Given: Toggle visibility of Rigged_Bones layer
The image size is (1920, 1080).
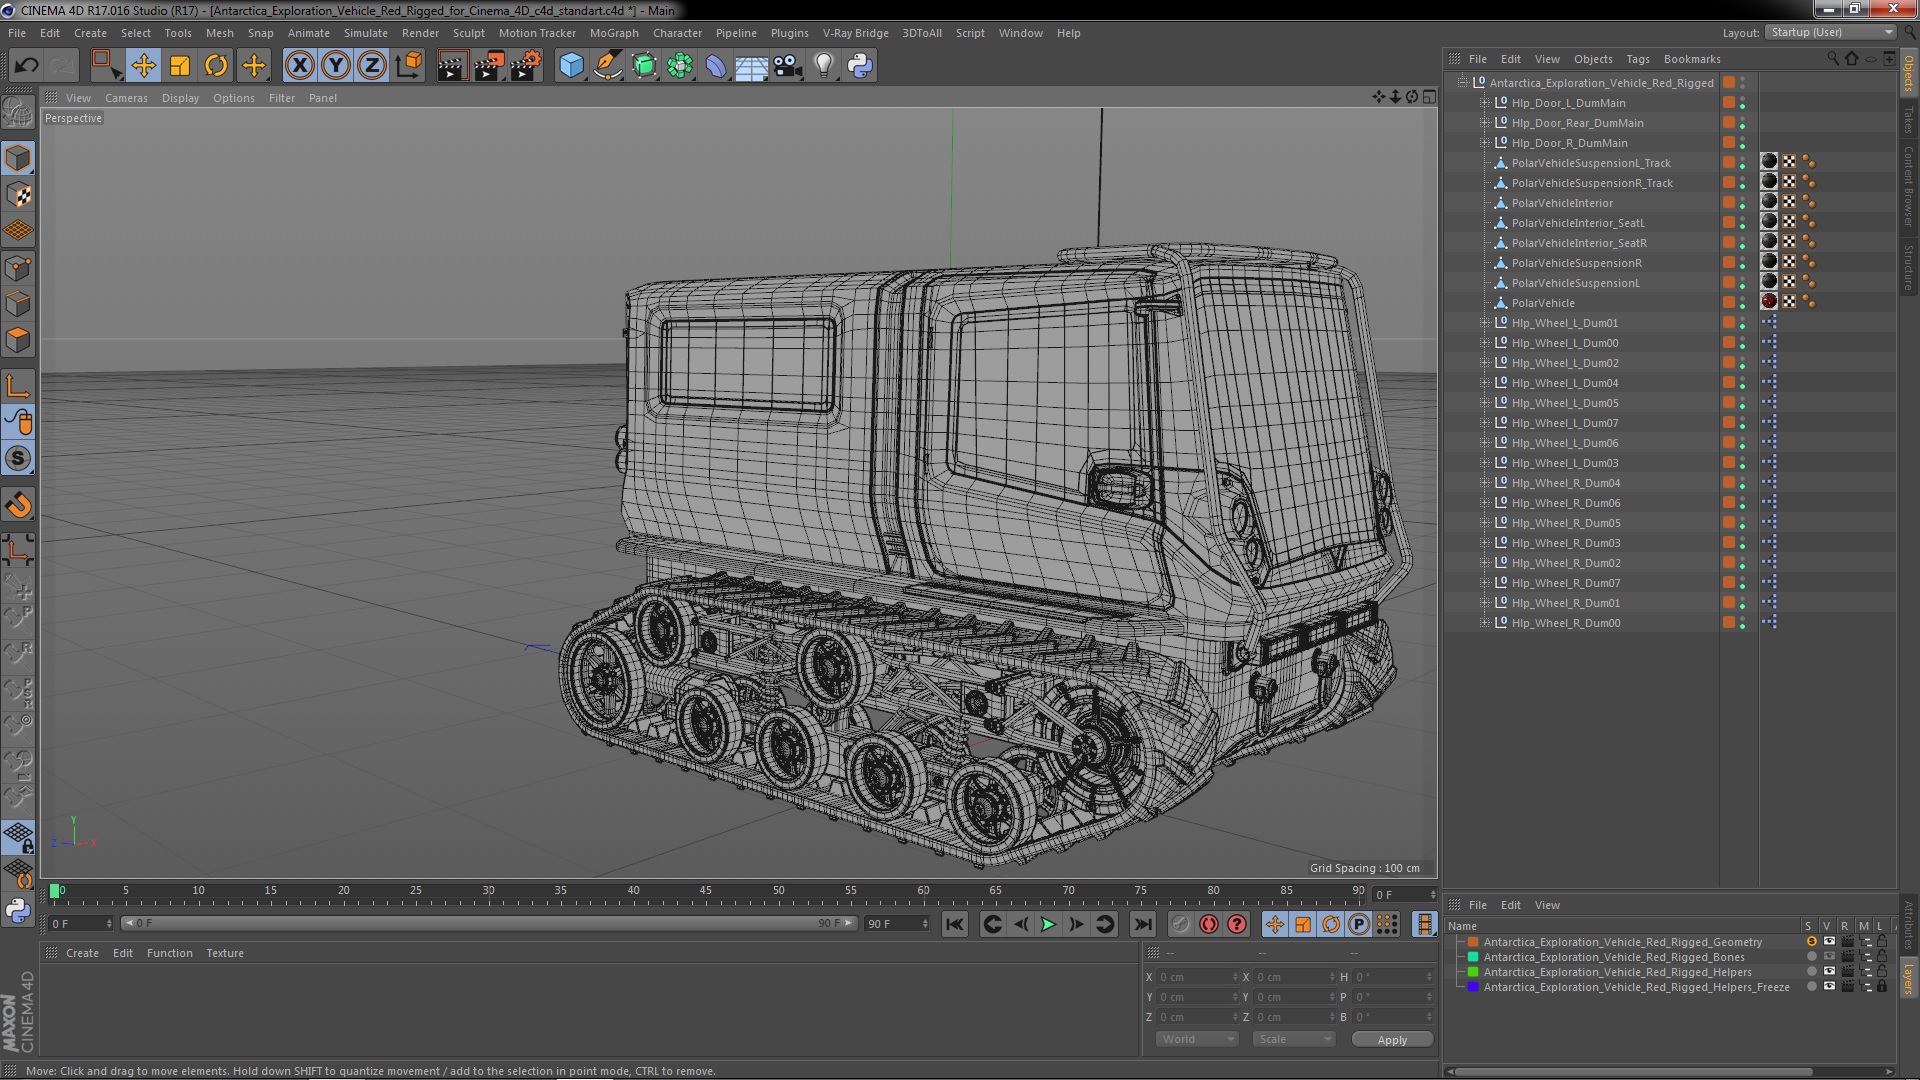Looking at the screenshot, I should tap(1829, 957).
